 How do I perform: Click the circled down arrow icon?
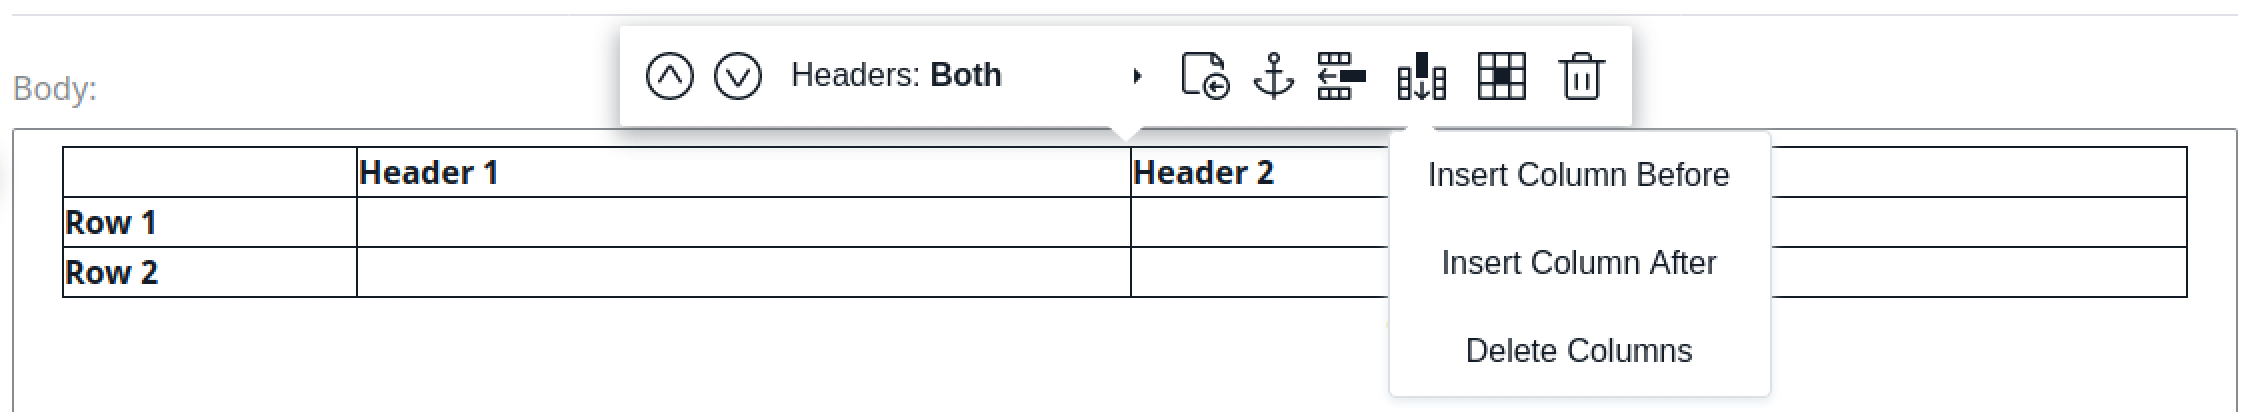pyautogui.click(x=738, y=76)
